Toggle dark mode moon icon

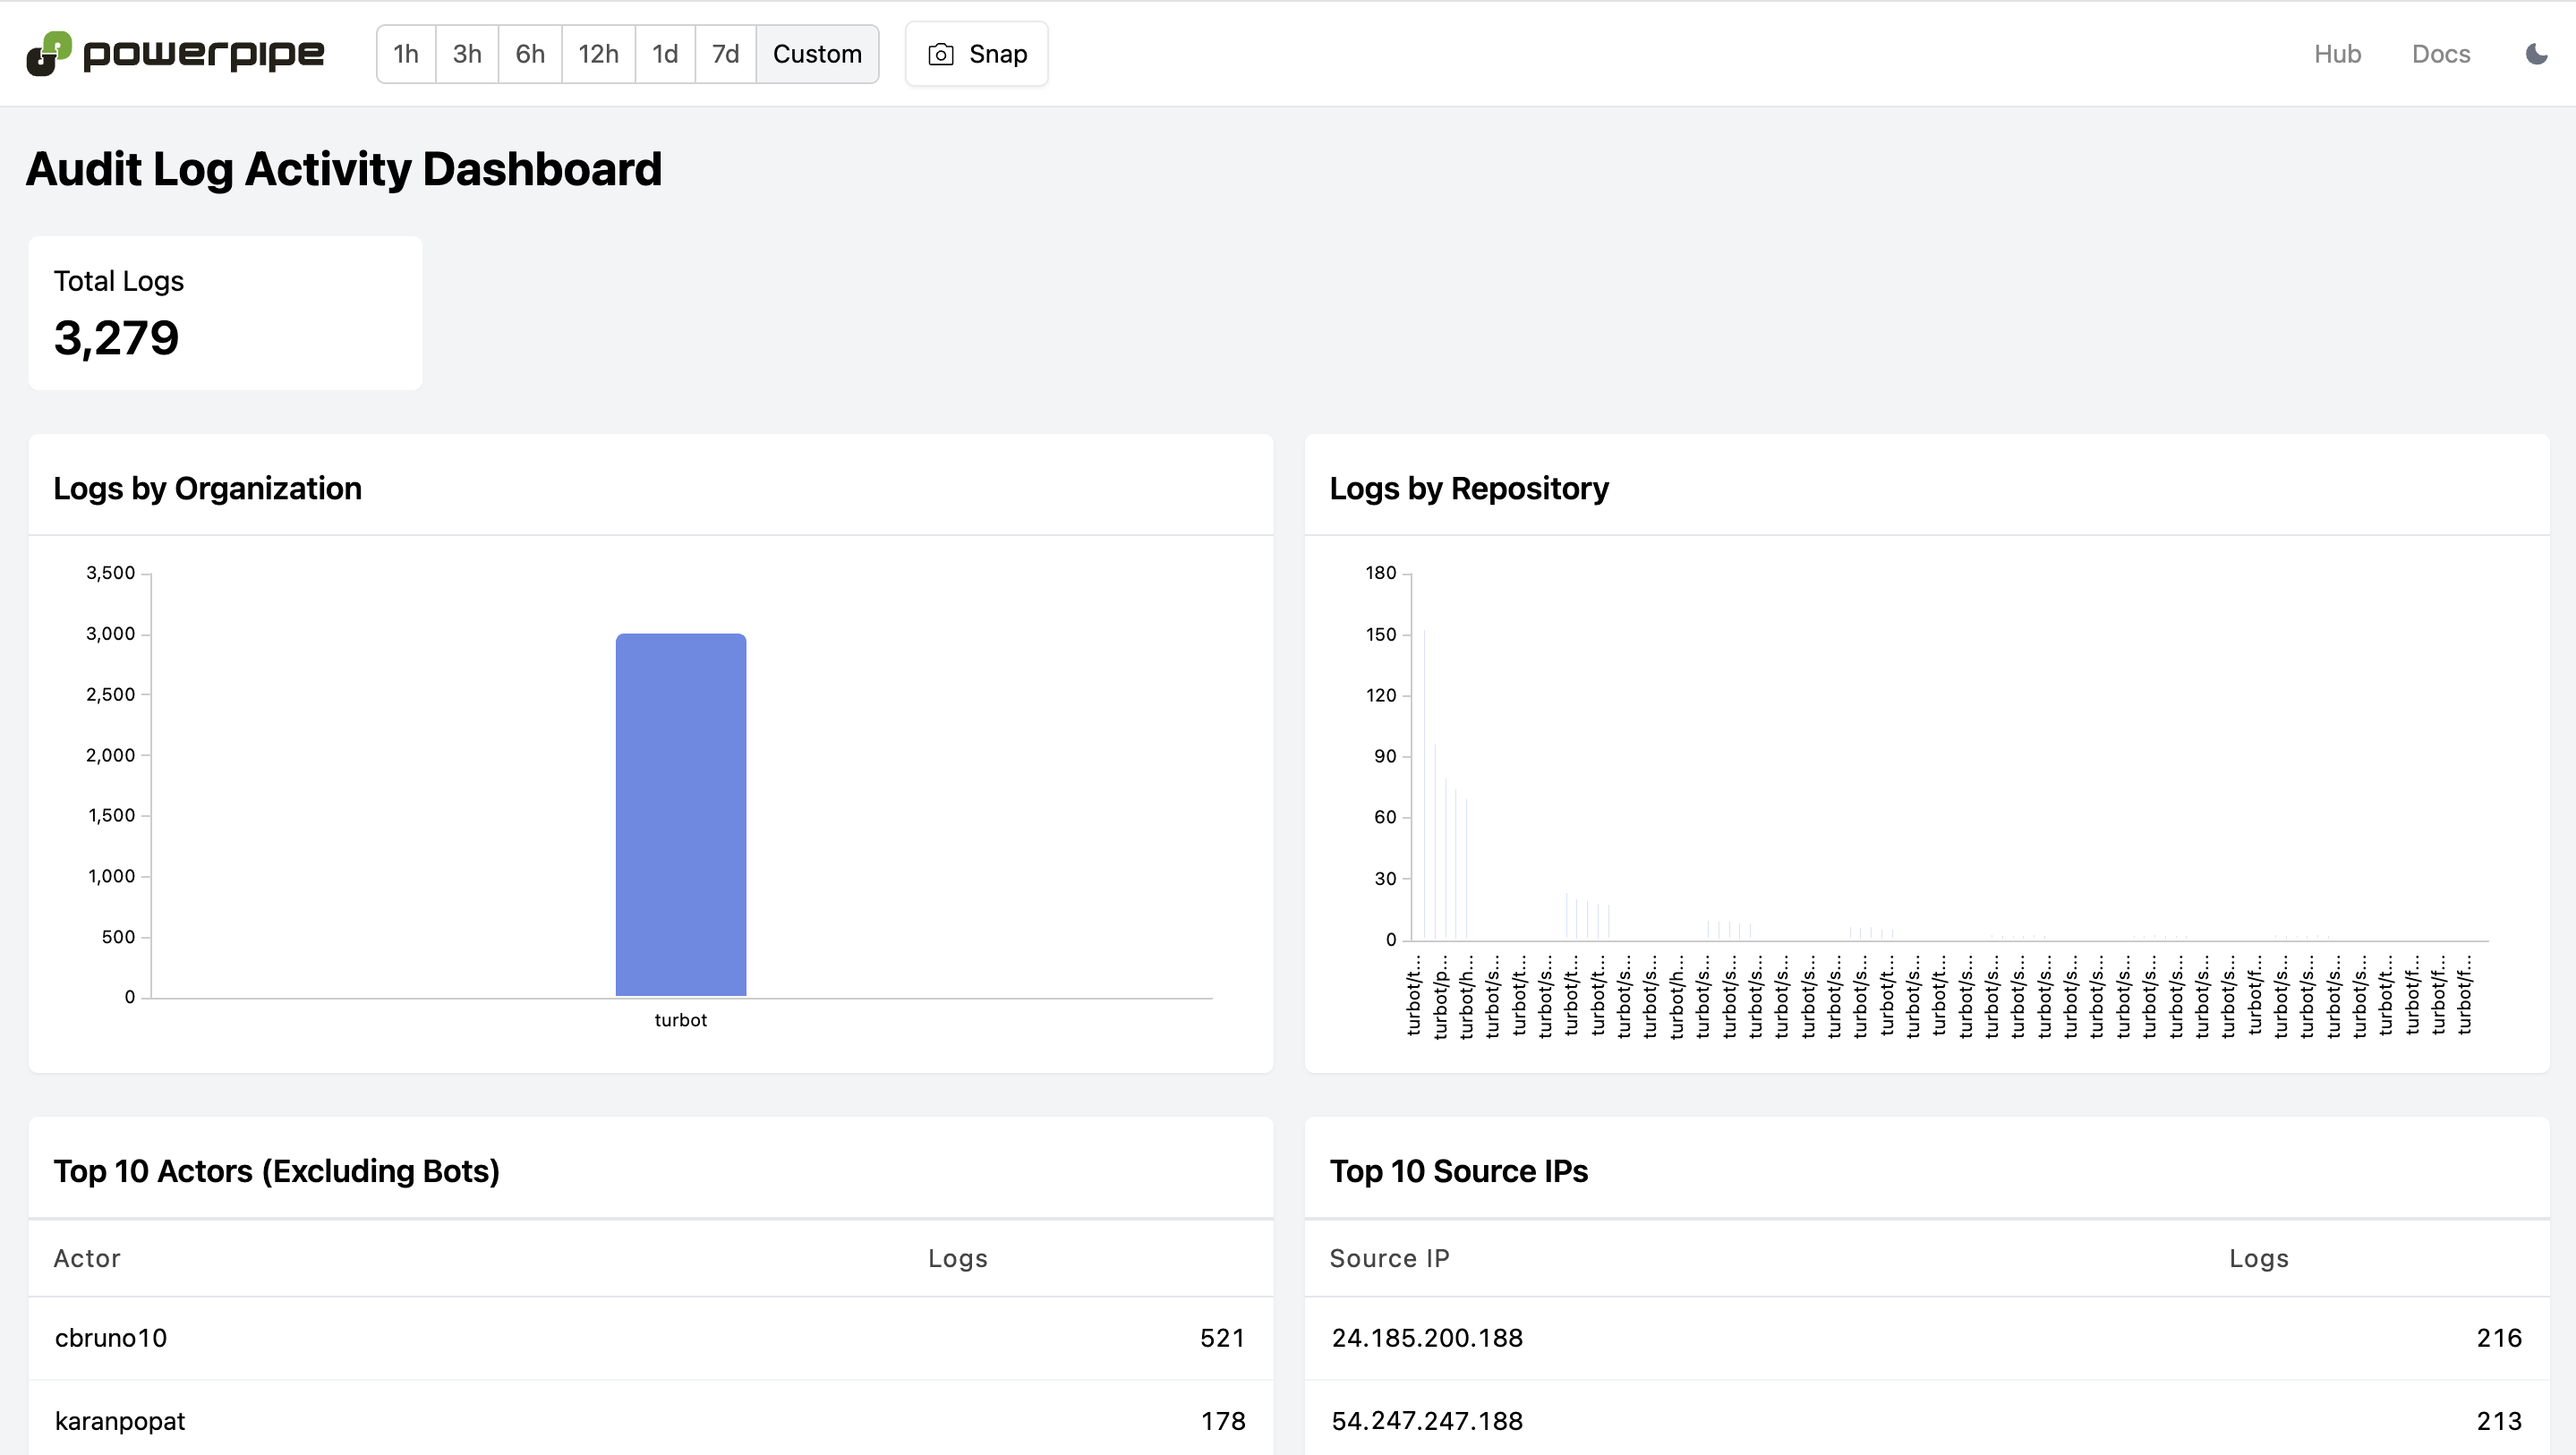pos(2536,53)
